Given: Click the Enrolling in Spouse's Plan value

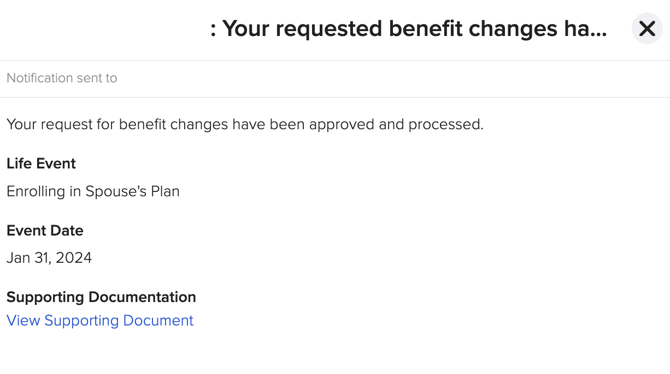Looking at the screenshot, I should point(93,191).
